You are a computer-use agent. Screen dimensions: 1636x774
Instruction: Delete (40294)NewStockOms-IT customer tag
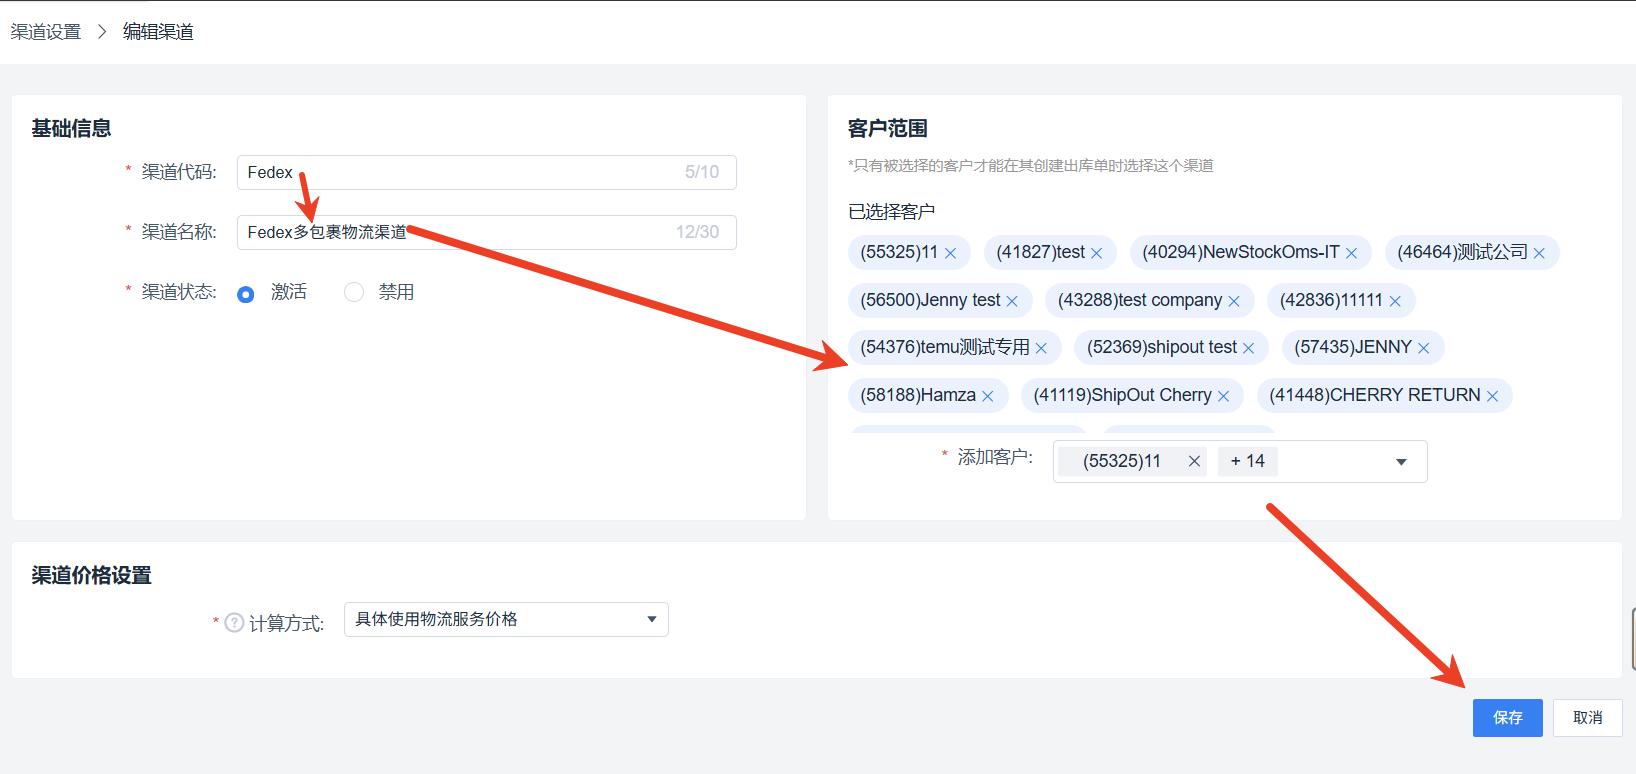(1351, 253)
